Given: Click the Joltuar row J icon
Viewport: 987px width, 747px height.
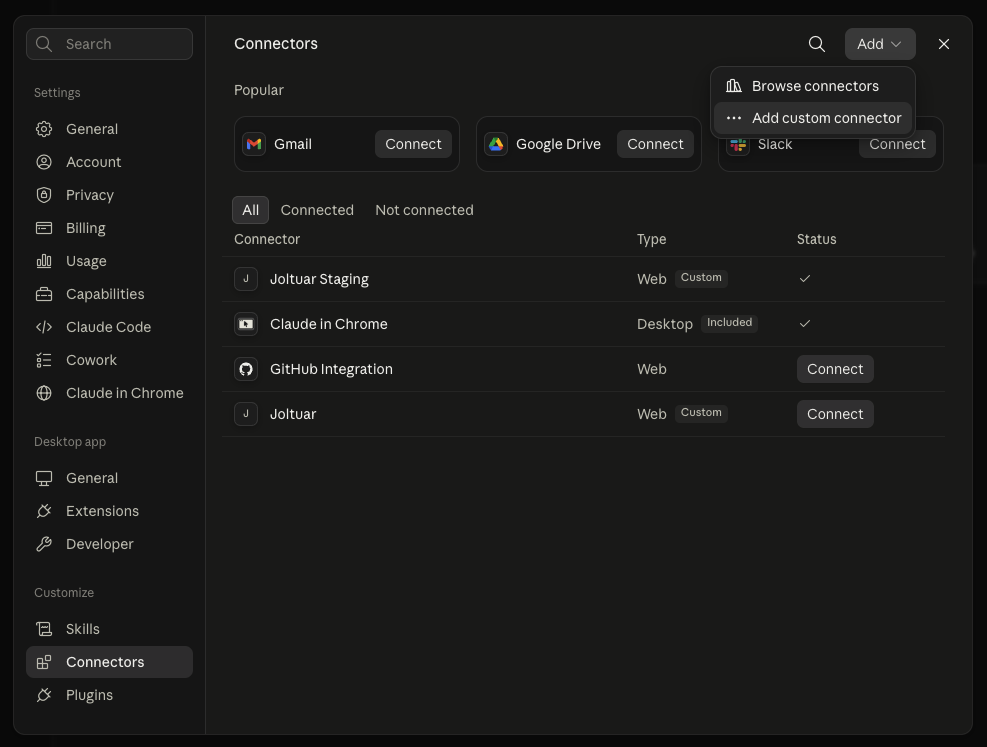Looking at the screenshot, I should [x=246, y=414].
